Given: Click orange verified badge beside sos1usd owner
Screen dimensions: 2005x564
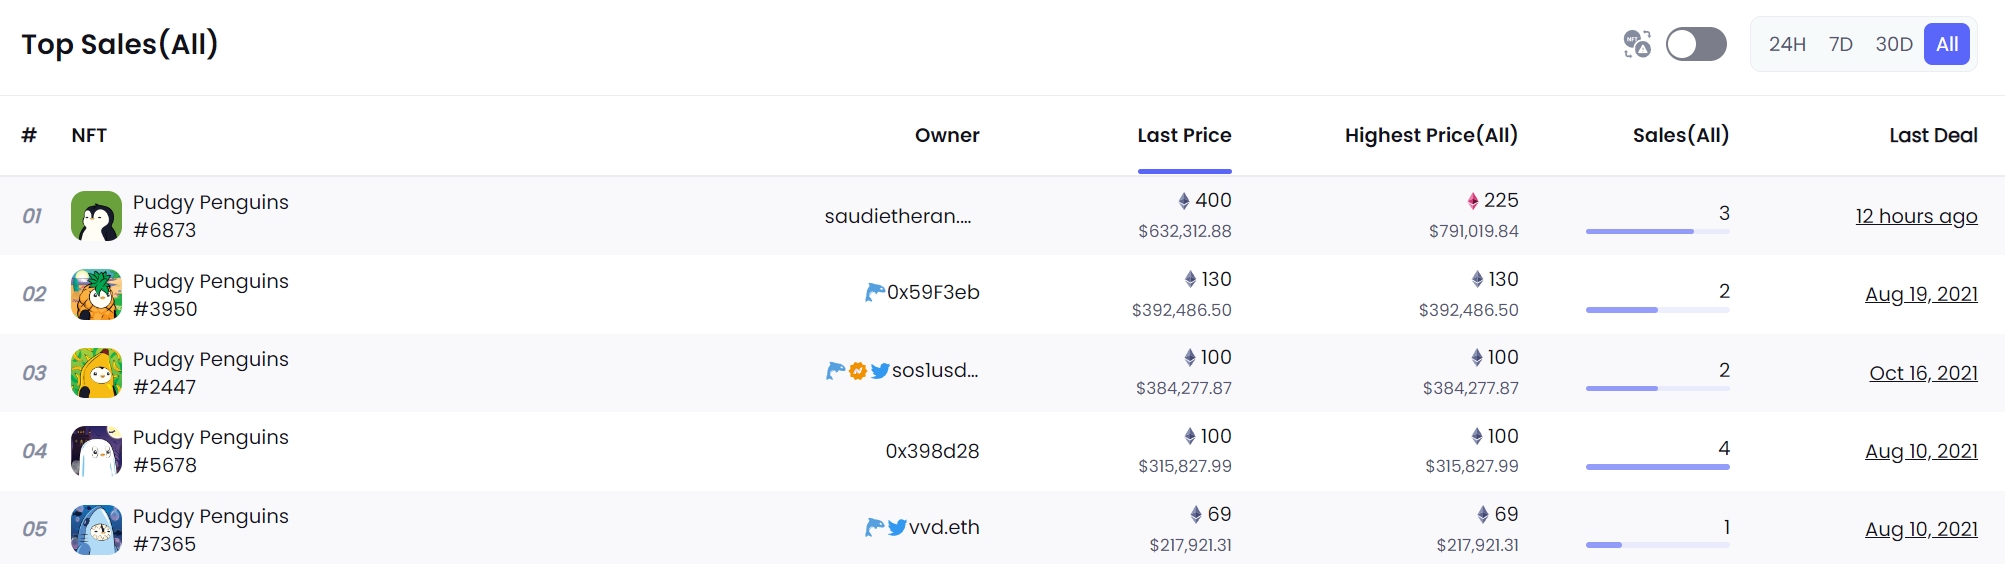Looking at the screenshot, I should 858,371.
